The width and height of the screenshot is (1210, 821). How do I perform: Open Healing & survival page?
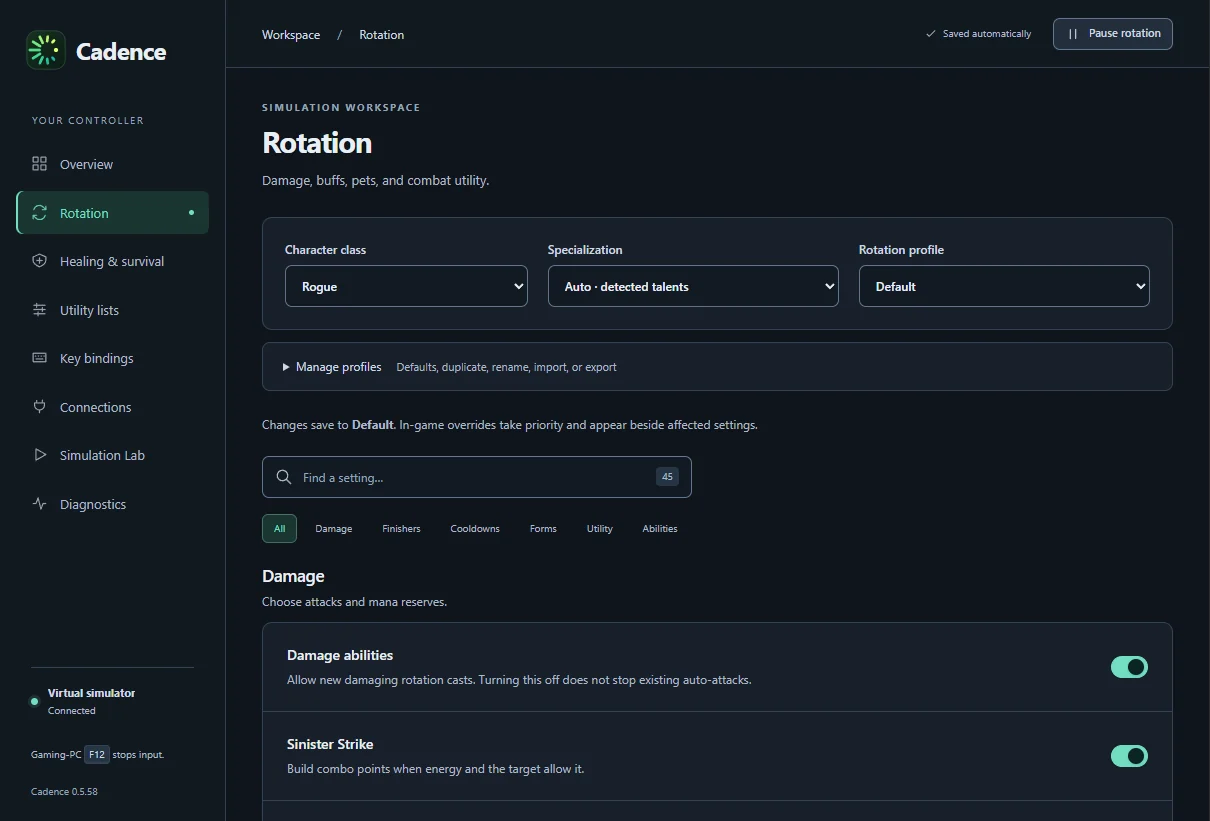pos(112,261)
